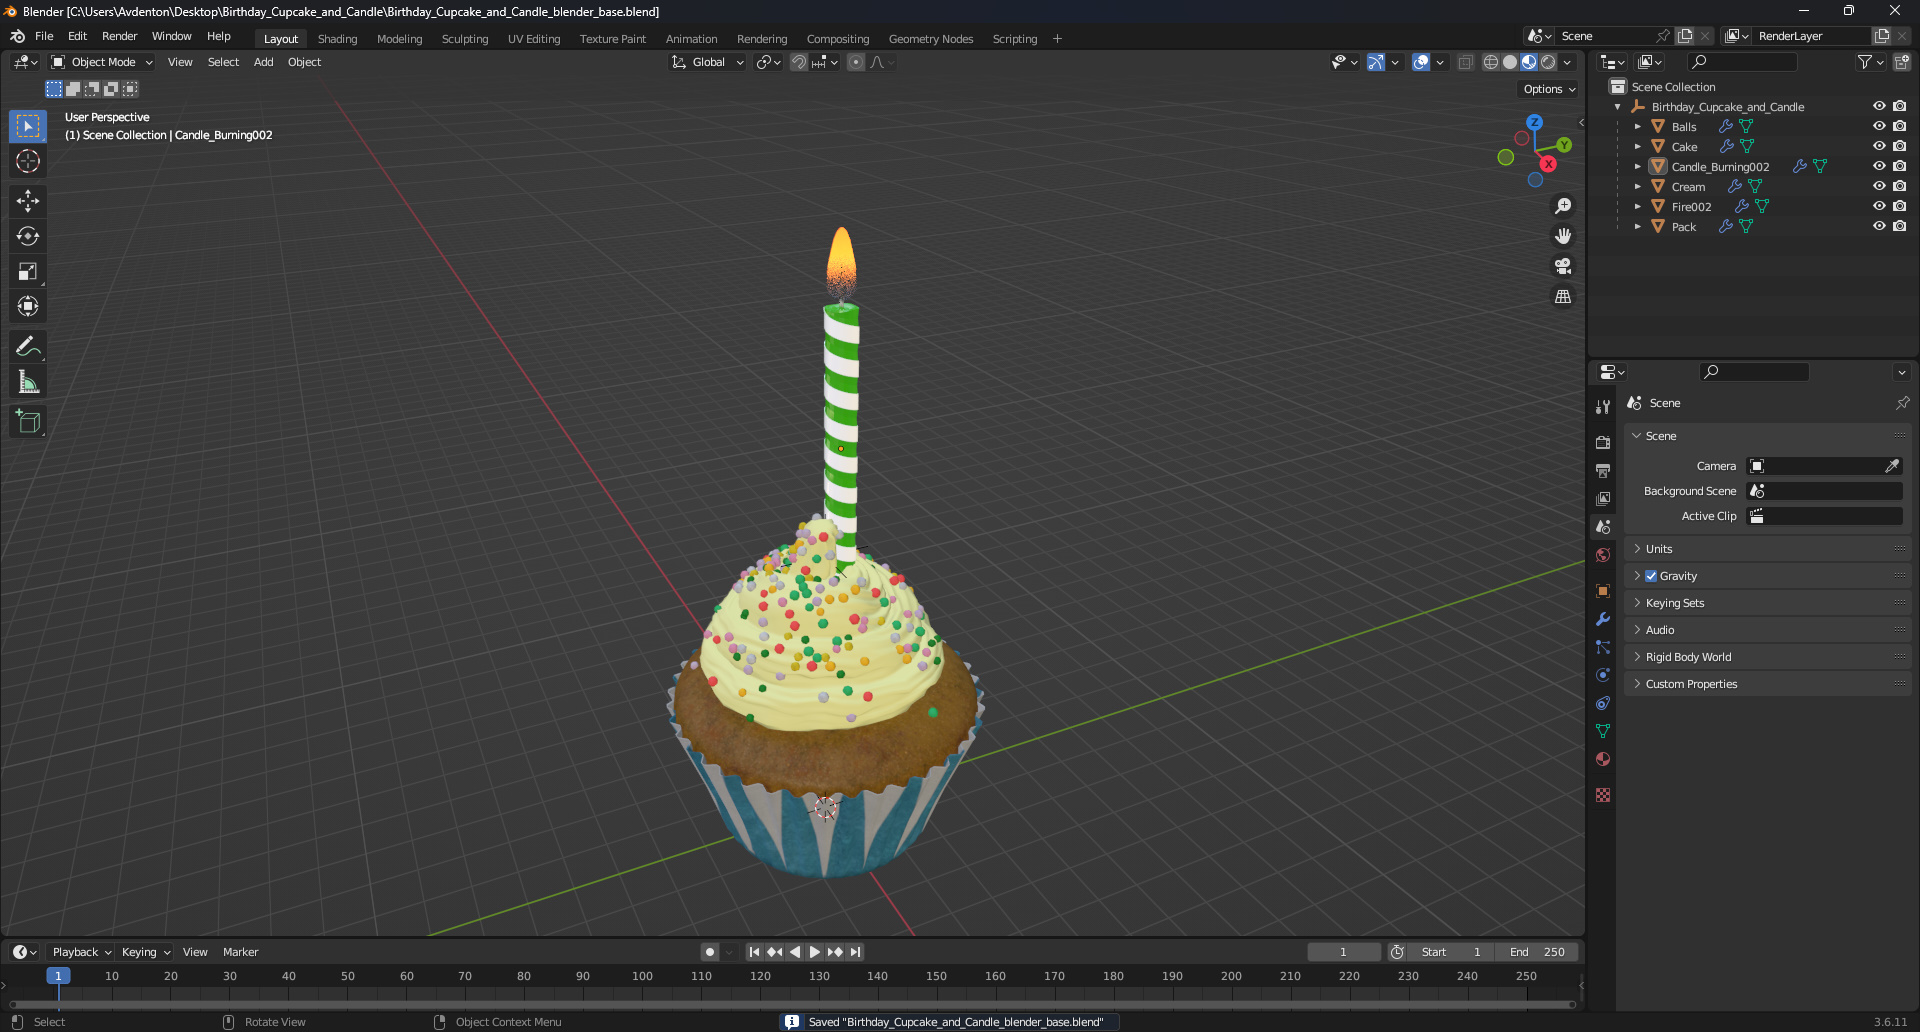Open the Keying popover in timeline

145,952
